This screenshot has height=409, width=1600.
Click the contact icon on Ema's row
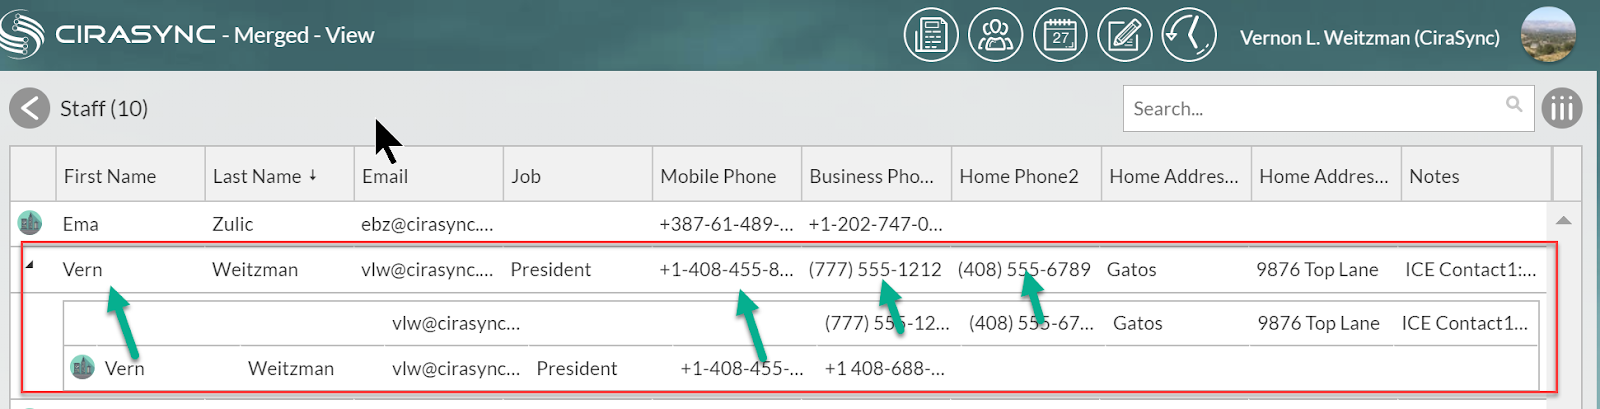(x=30, y=223)
